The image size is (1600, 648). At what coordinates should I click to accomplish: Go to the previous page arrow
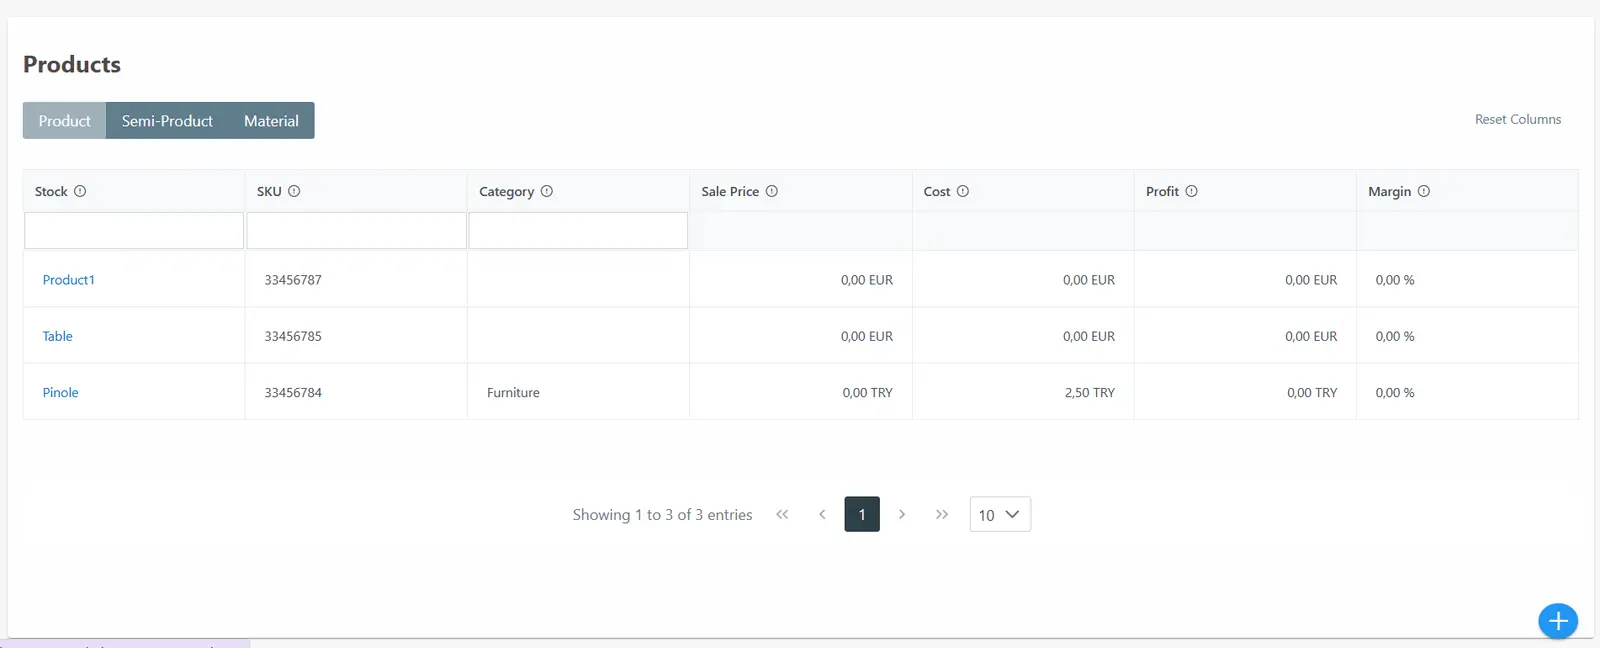point(822,514)
